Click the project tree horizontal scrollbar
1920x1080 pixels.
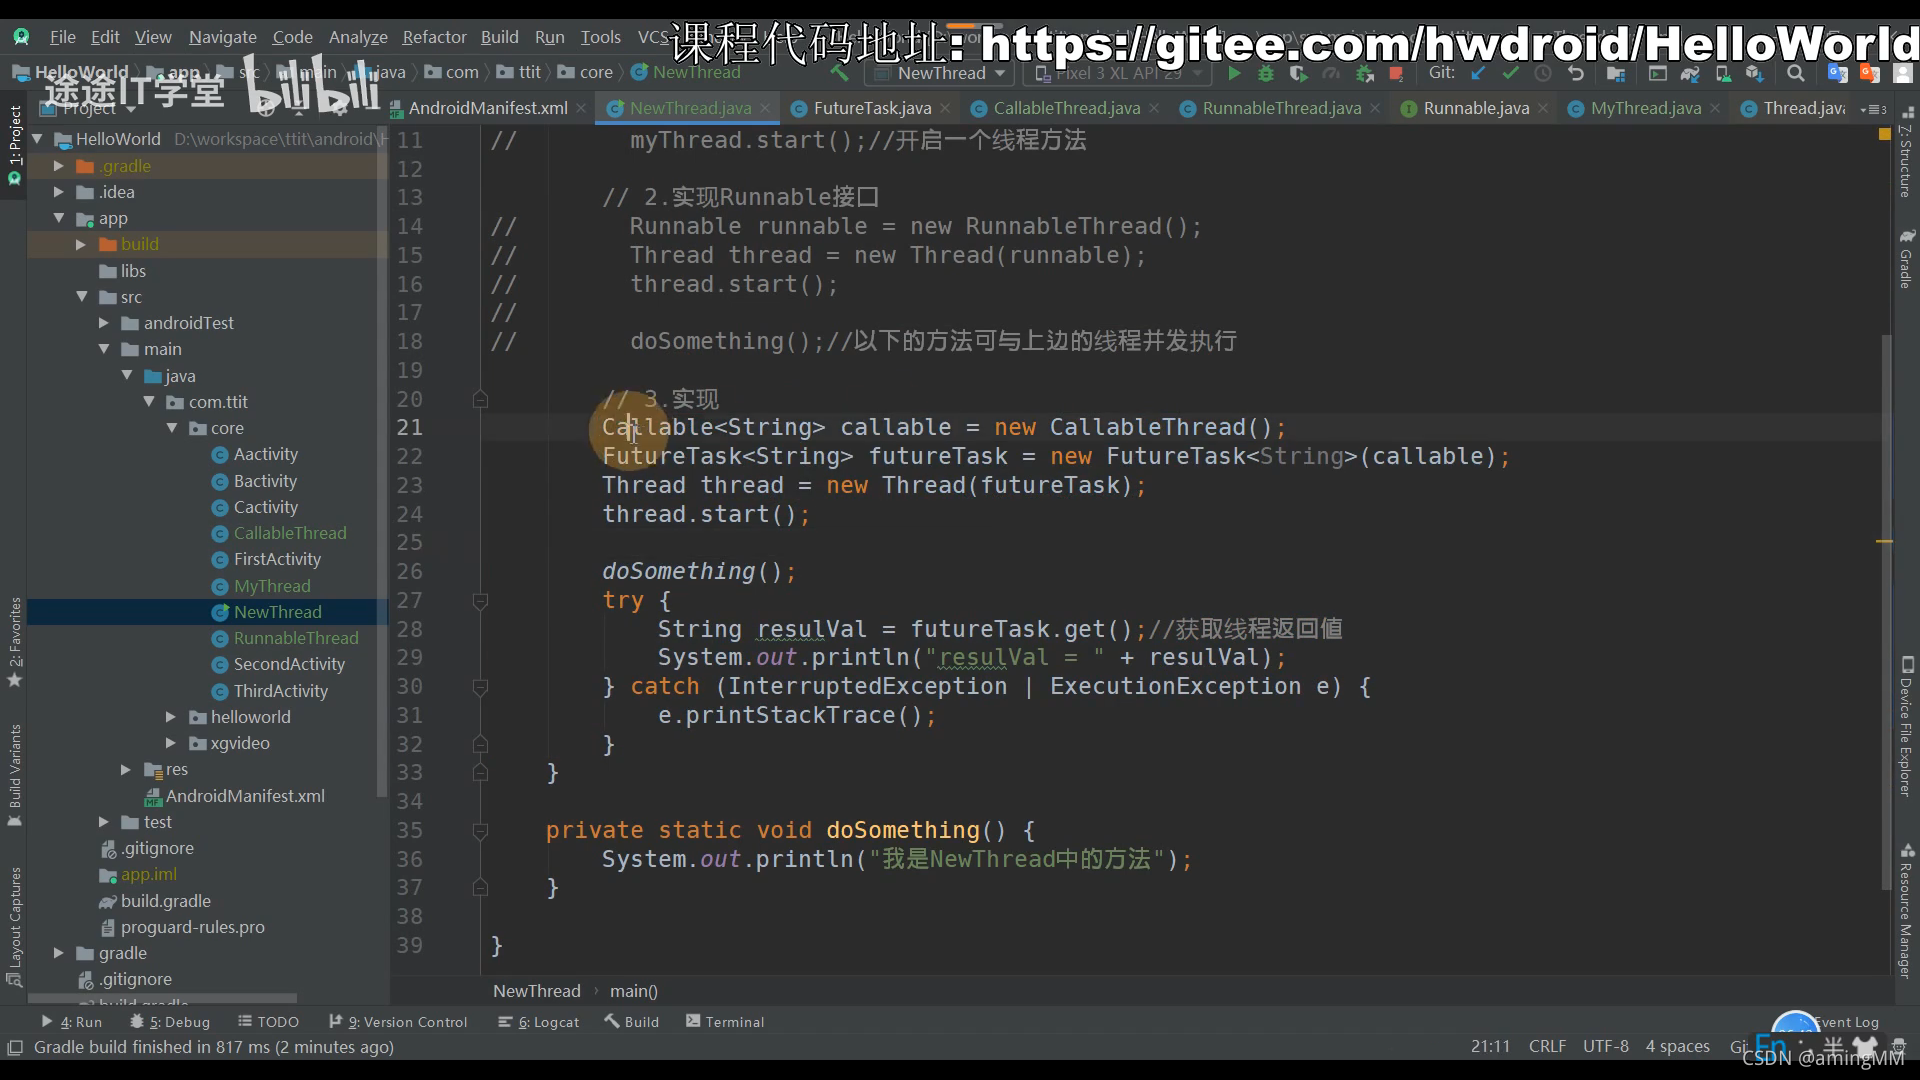[162, 998]
